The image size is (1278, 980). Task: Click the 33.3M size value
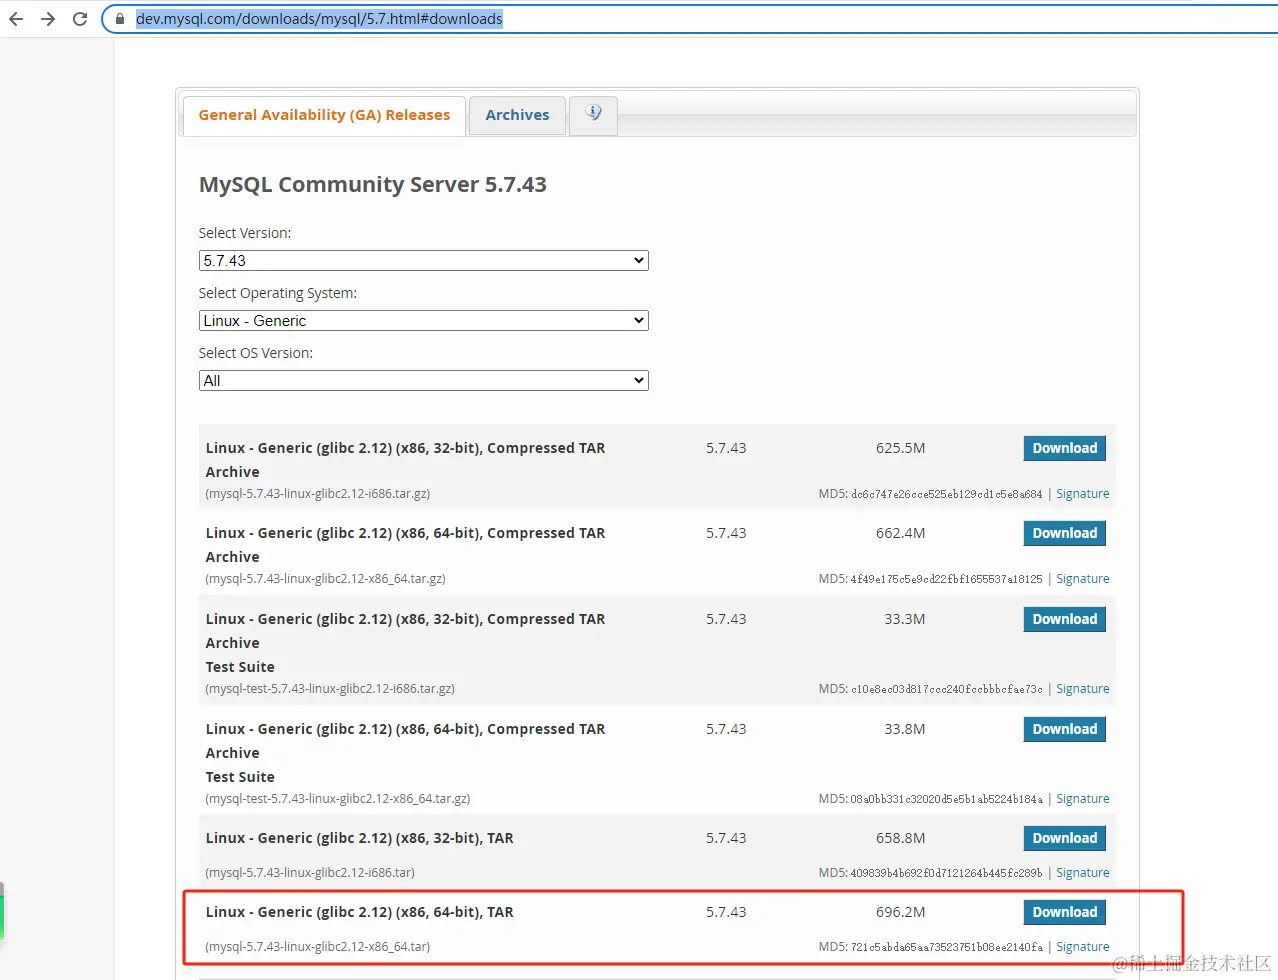904,619
